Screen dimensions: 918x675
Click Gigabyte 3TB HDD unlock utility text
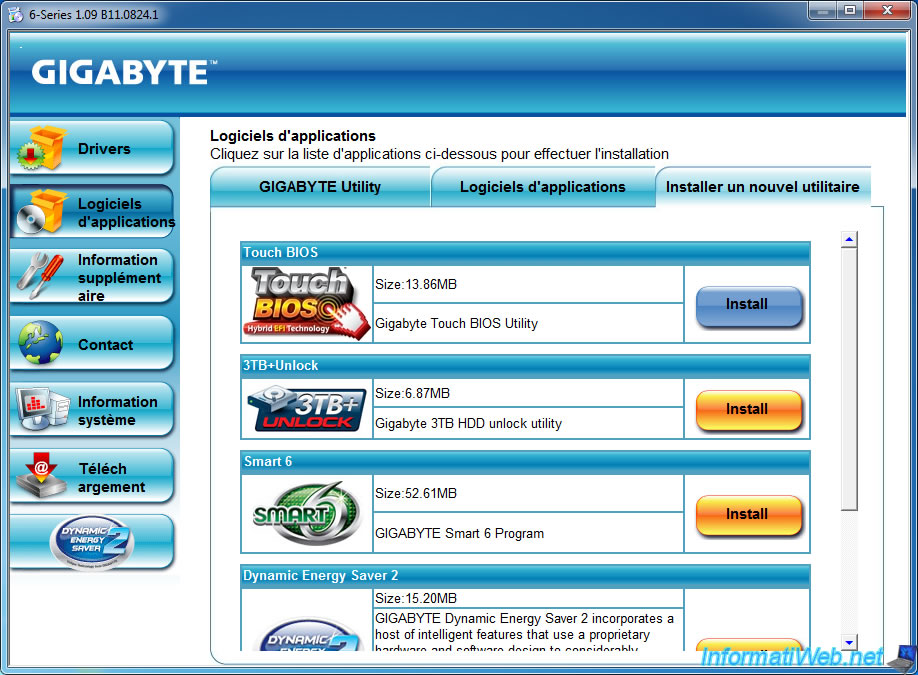pyautogui.click(x=468, y=423)
